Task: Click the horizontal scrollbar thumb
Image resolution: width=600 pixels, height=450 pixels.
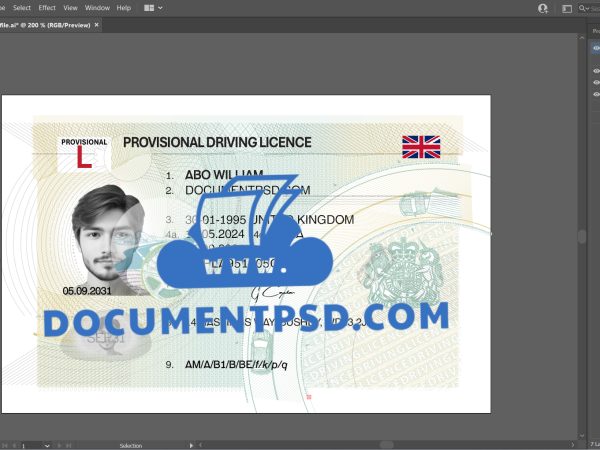Action: (x=387, y=445)
